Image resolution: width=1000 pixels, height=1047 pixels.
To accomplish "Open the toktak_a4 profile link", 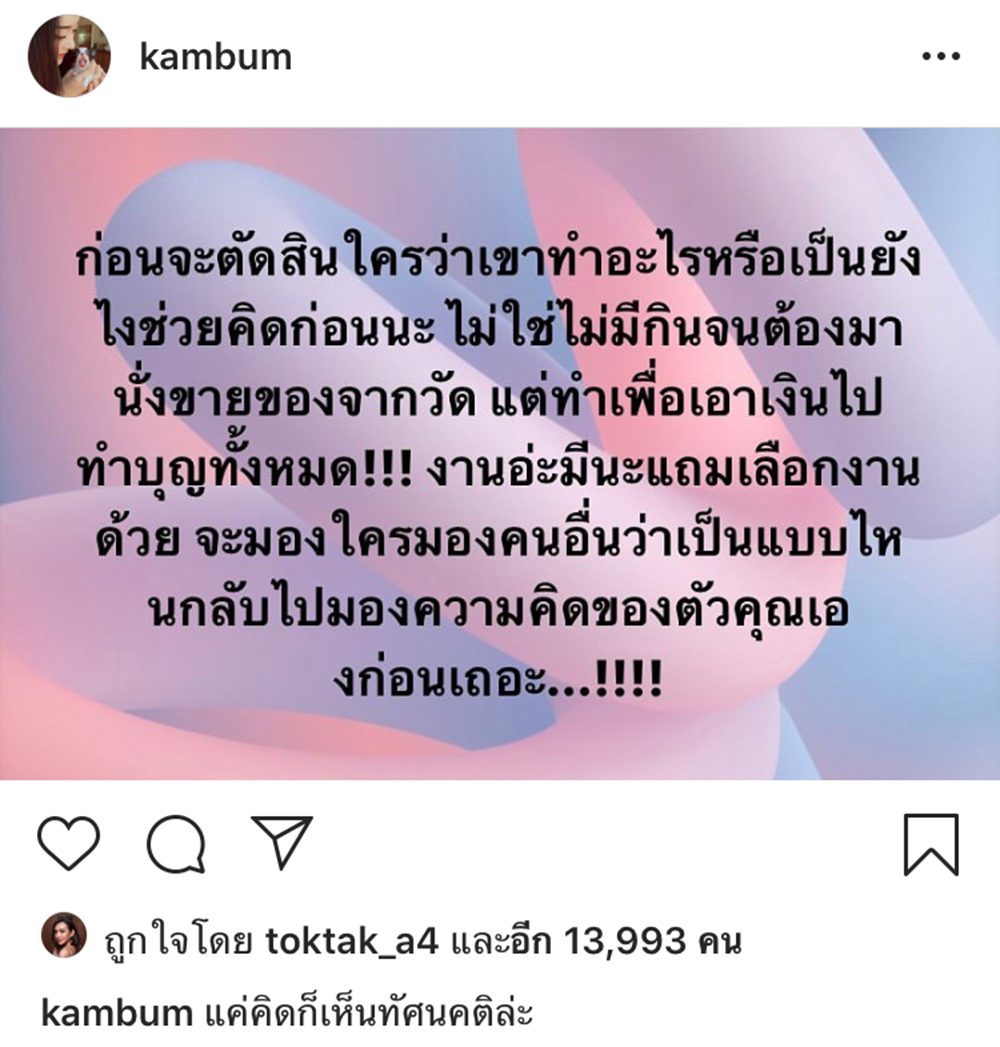I will coord(352,941).
